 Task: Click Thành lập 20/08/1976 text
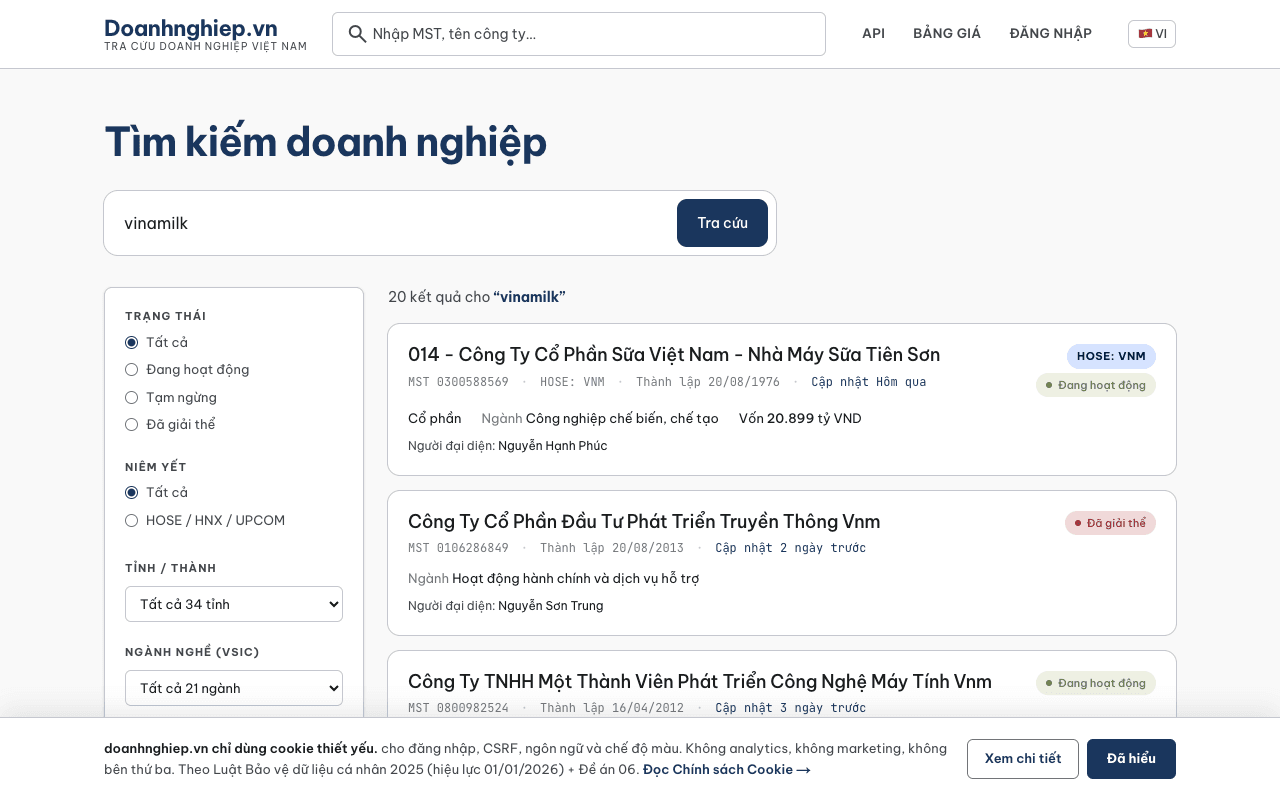(708, 382)
